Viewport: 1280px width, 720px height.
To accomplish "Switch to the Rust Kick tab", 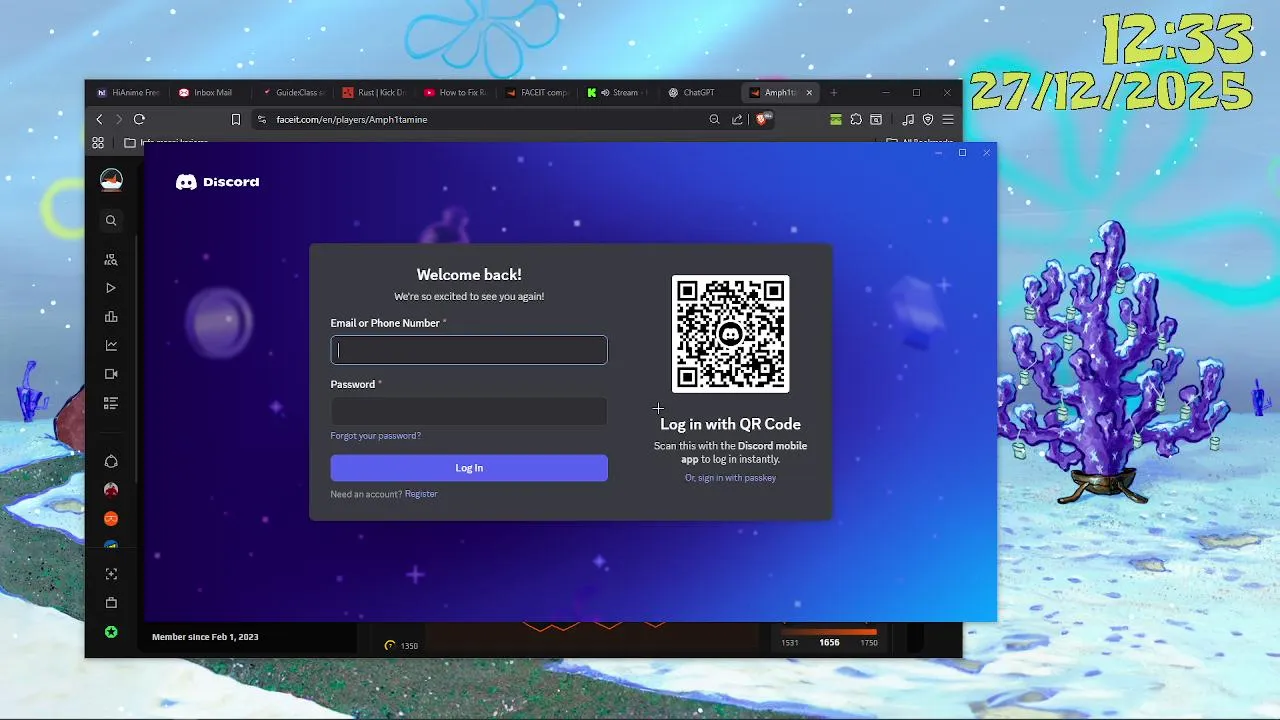I will (375, 93).
